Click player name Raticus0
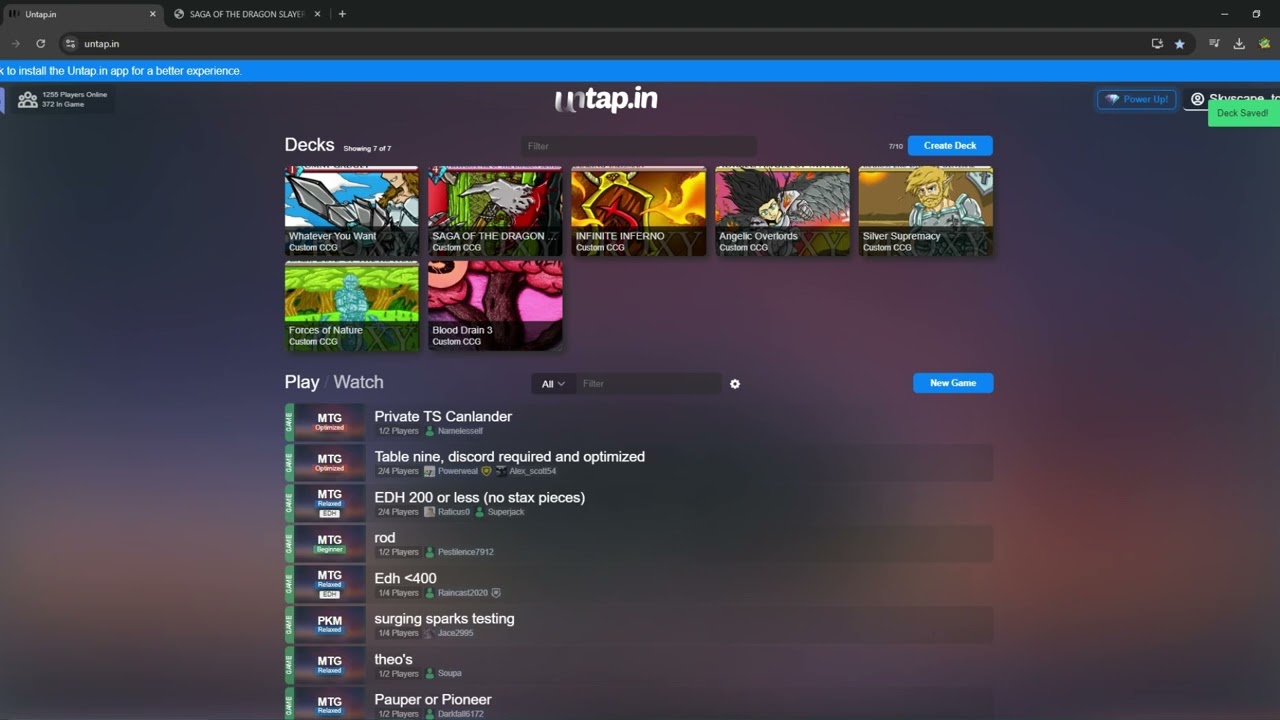This screenshot has height=720, width=1280. pos(453,512)
